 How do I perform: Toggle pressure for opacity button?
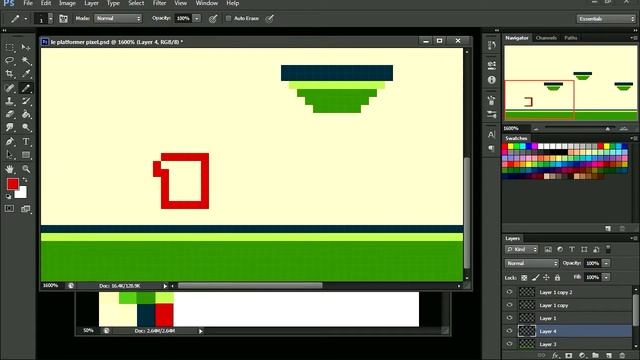coord(213,18)
